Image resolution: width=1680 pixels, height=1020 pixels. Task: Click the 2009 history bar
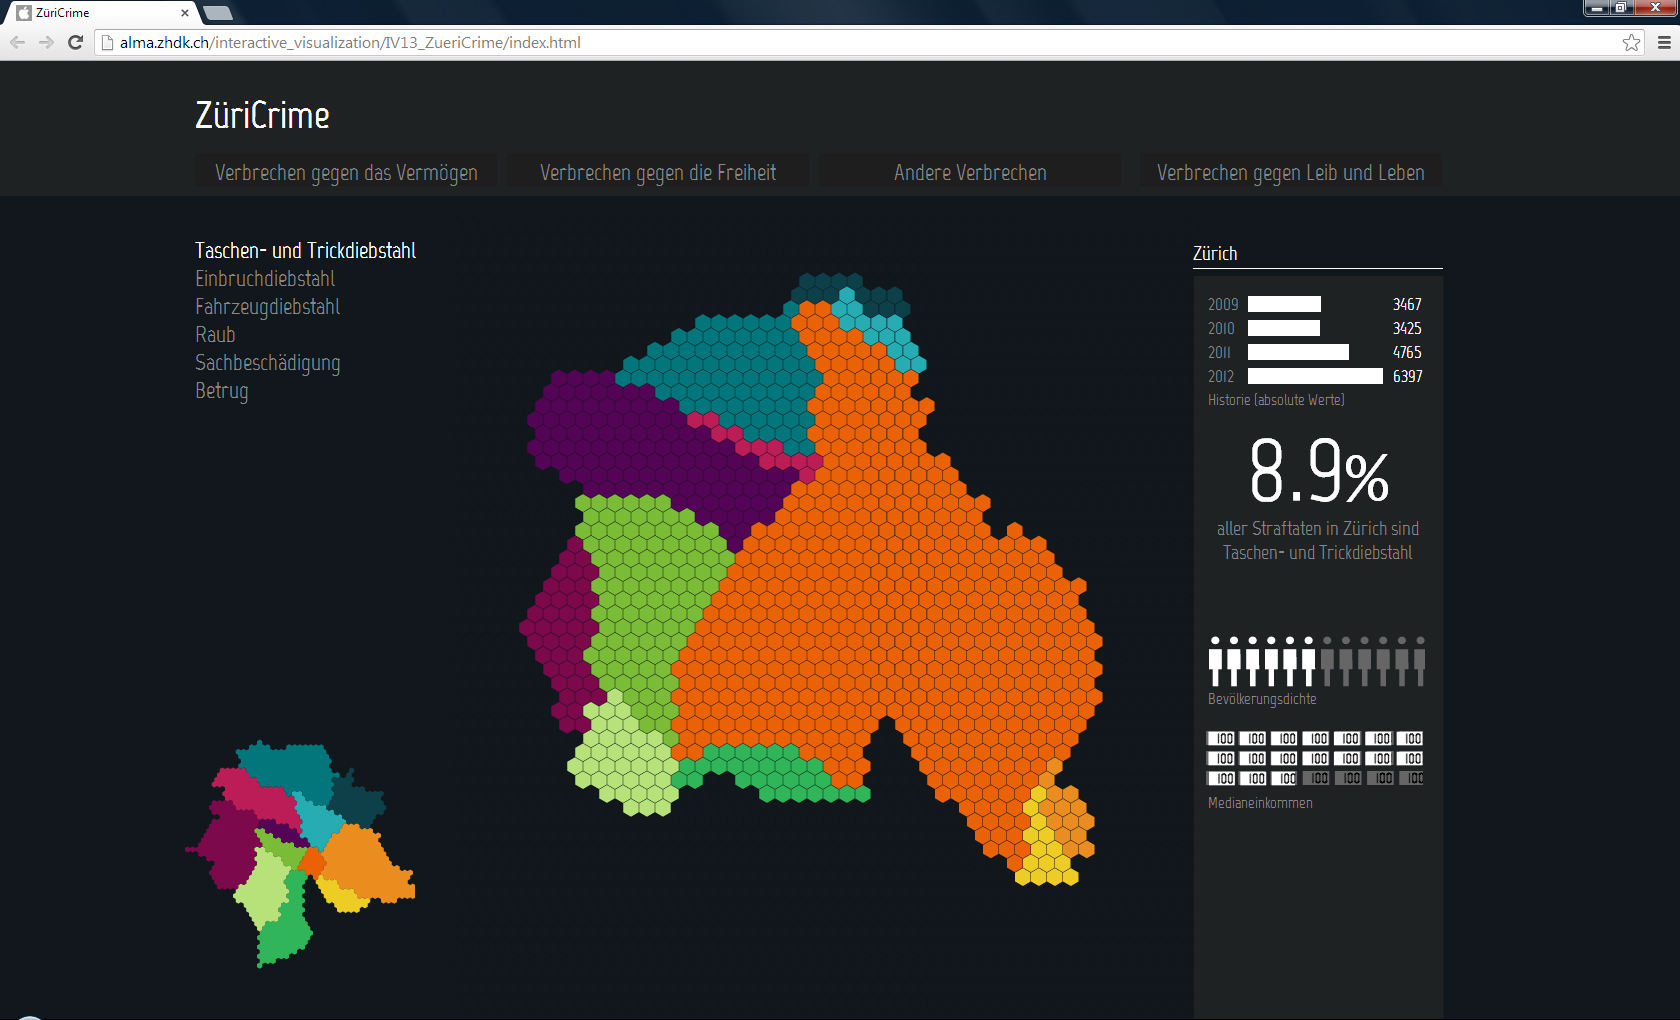(1284, 304)
